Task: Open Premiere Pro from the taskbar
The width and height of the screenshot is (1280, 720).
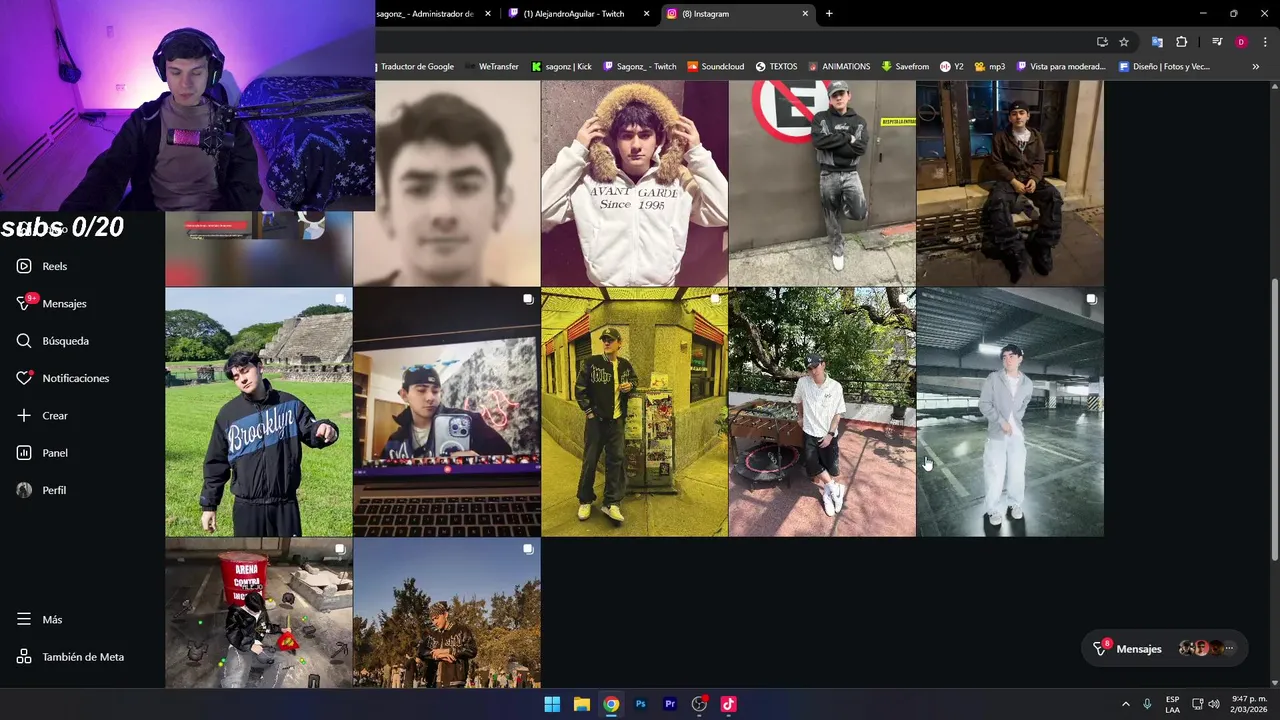Action: 670,704
